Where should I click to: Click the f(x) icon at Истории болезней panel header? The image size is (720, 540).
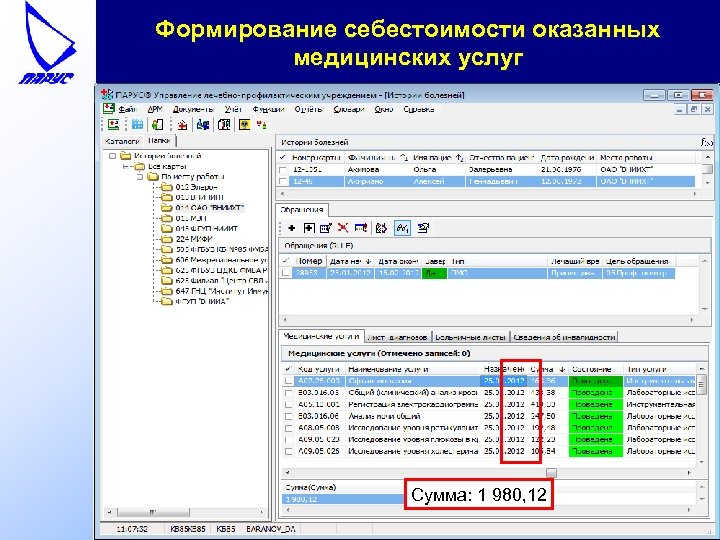pyautogui.click(x=707, y=142)
